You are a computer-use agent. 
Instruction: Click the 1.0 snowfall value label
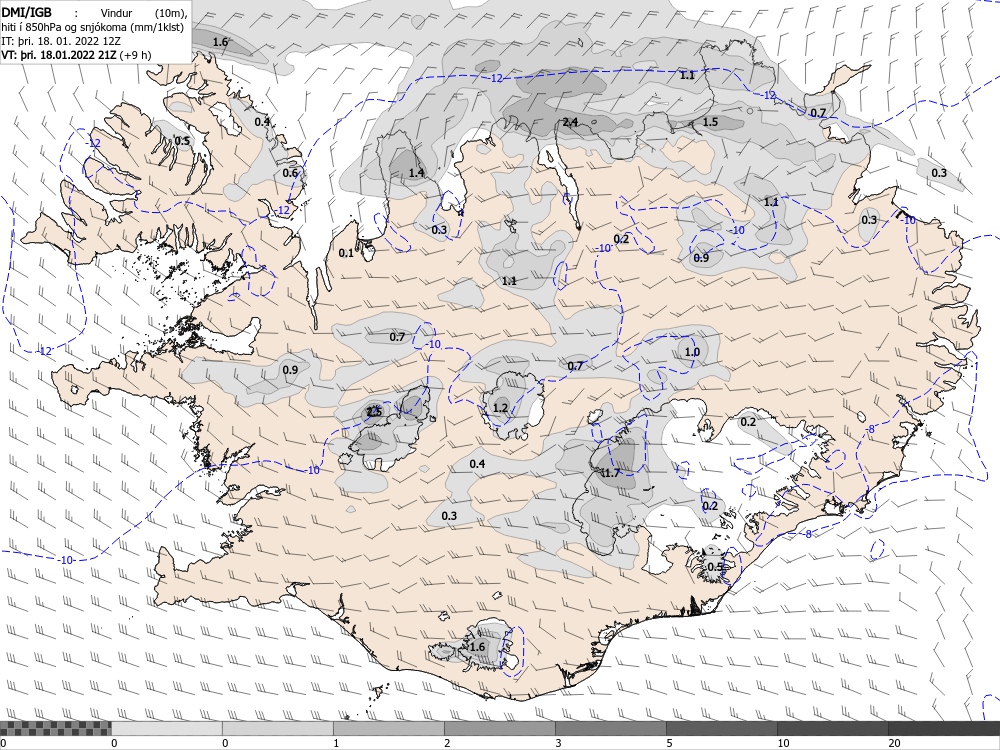click(692, 352)
